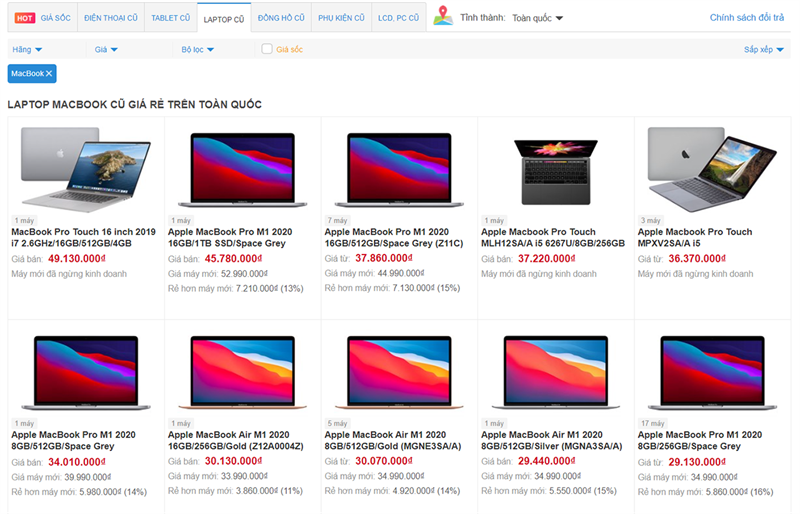
Task: Click the 37.860.000₫ price
Action: click(384, 258)
